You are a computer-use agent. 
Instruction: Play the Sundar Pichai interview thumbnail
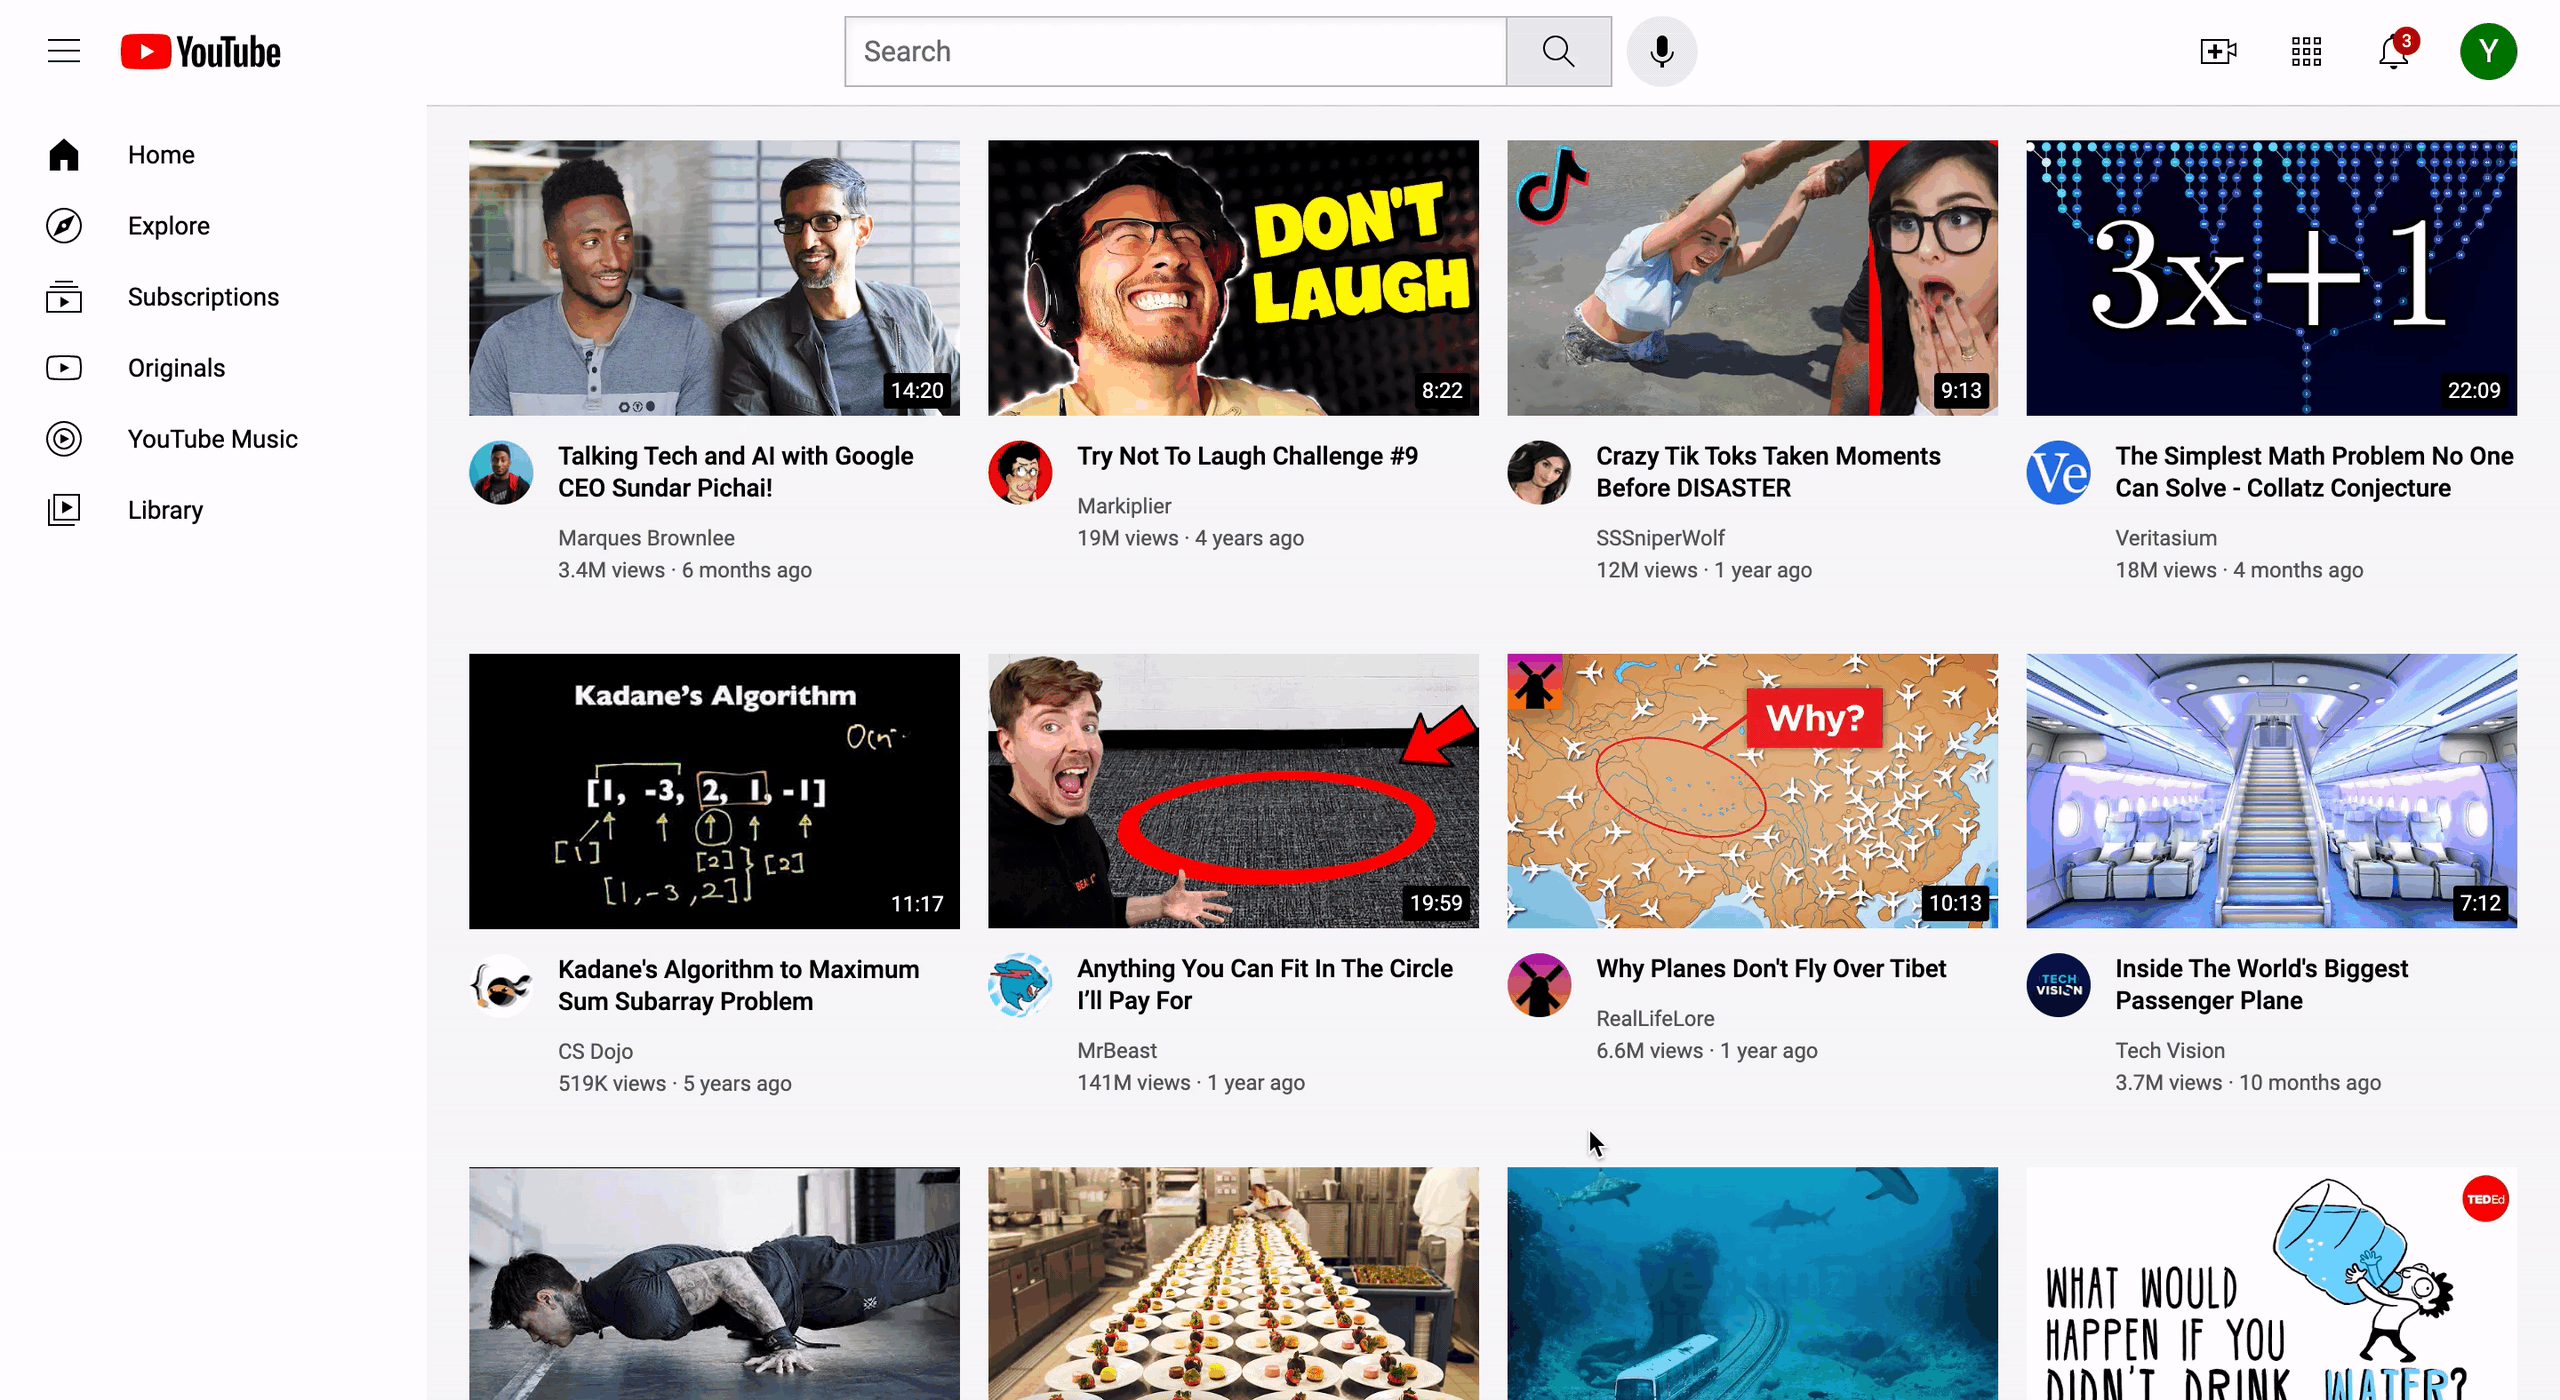coord(714,278)
